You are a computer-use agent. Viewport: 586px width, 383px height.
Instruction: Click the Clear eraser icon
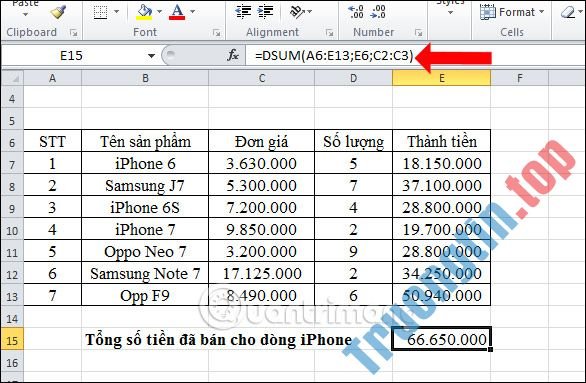(568, 12)
